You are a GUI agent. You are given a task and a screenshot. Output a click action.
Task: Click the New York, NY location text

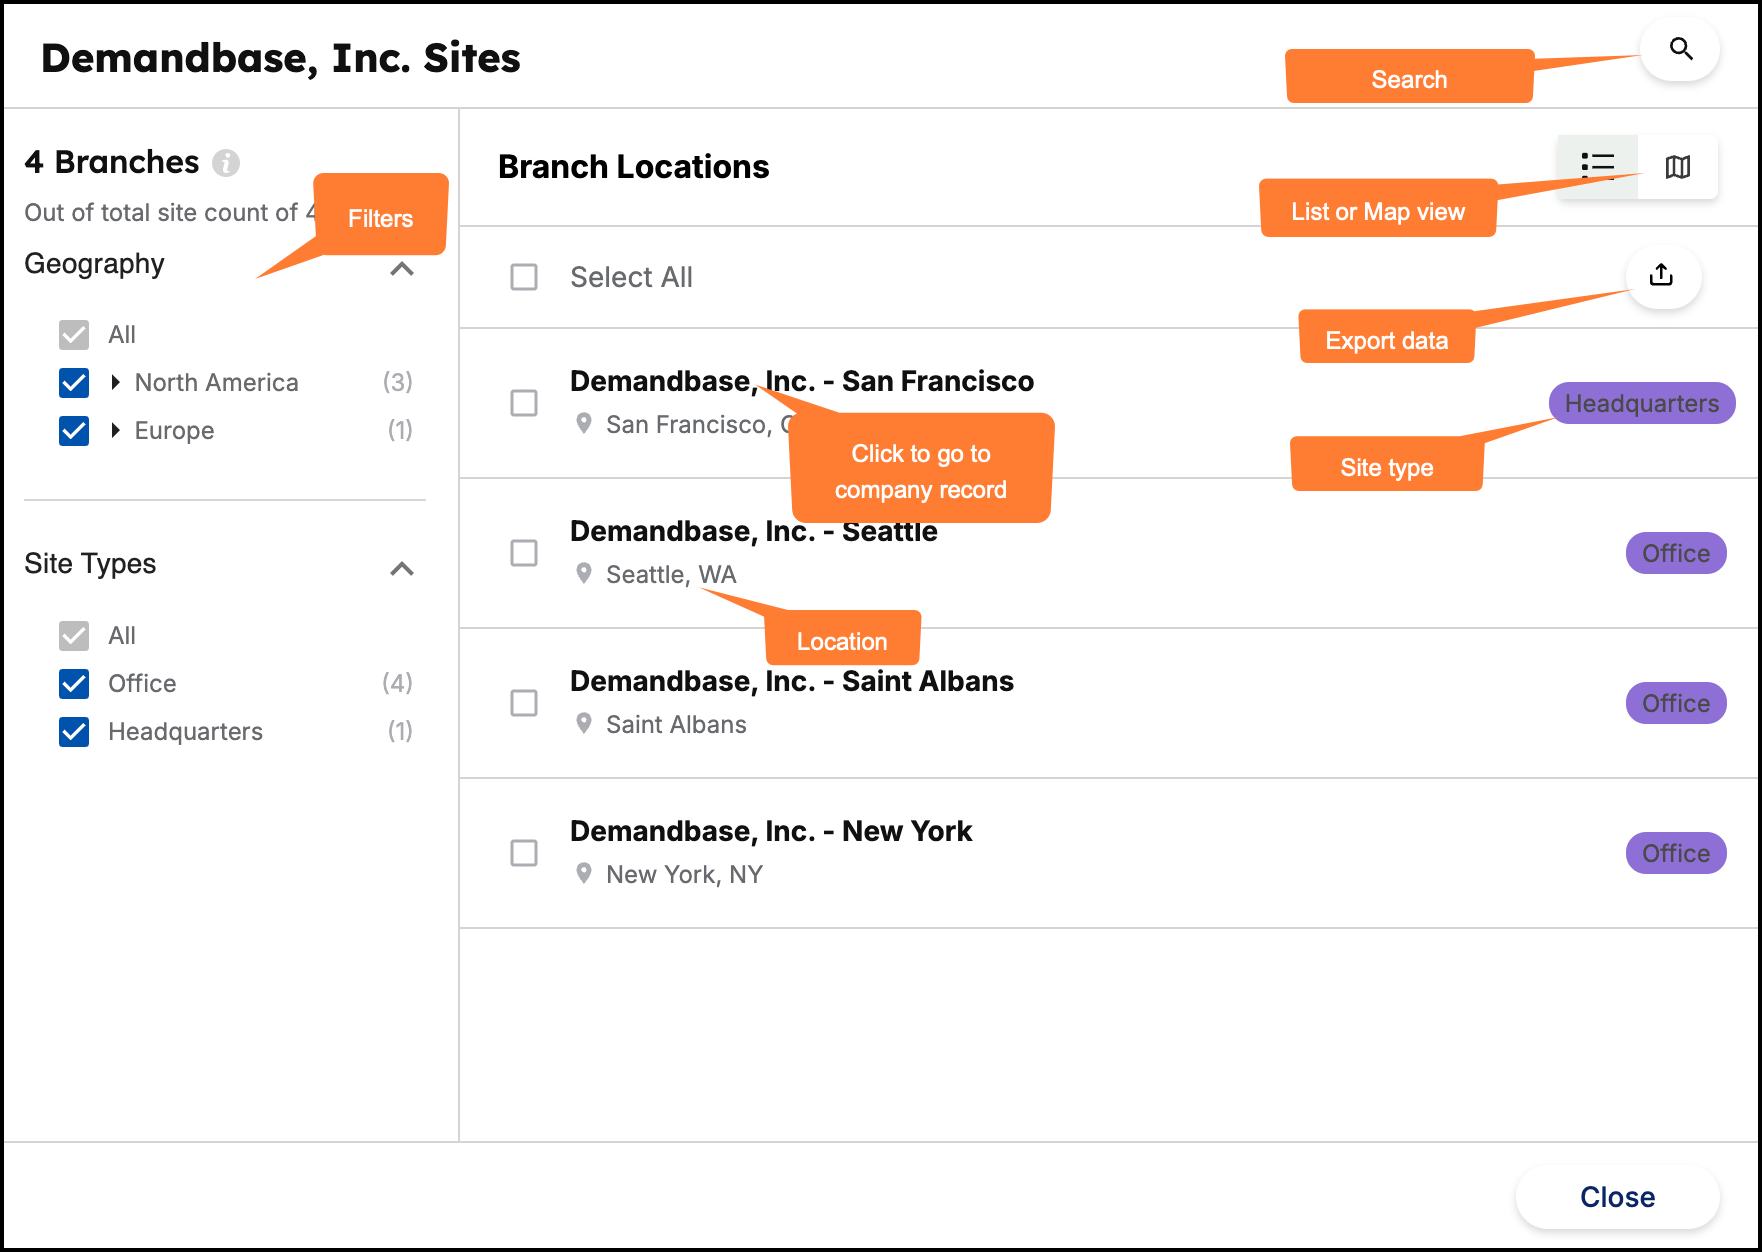(684, 874)
